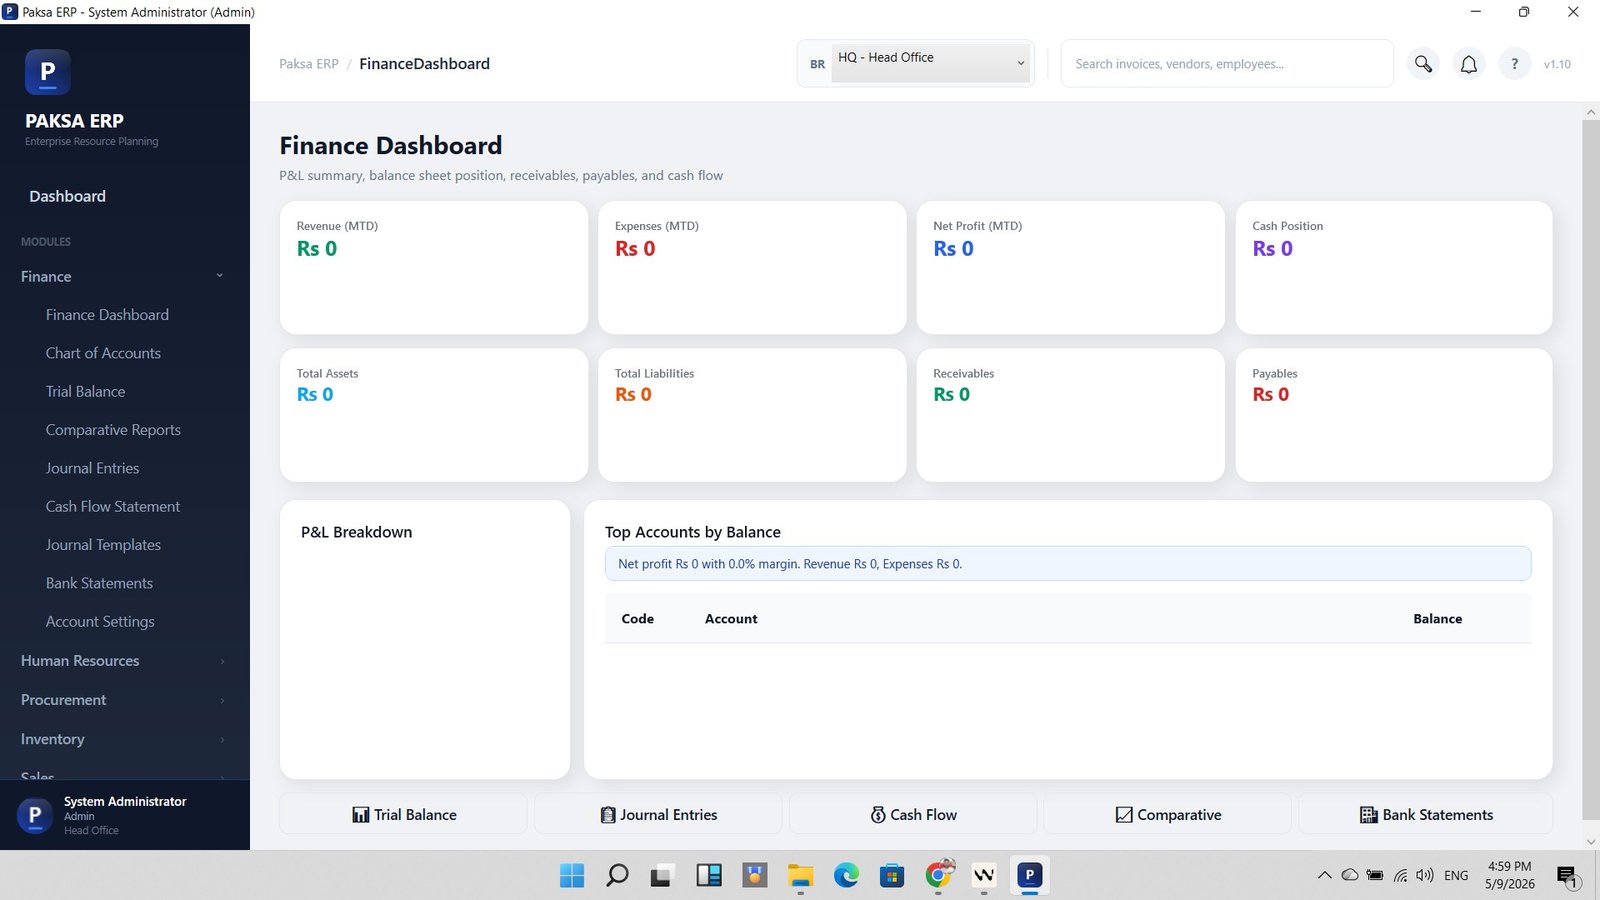
Task: Click the Receivables card
Action: (1070, 415)
